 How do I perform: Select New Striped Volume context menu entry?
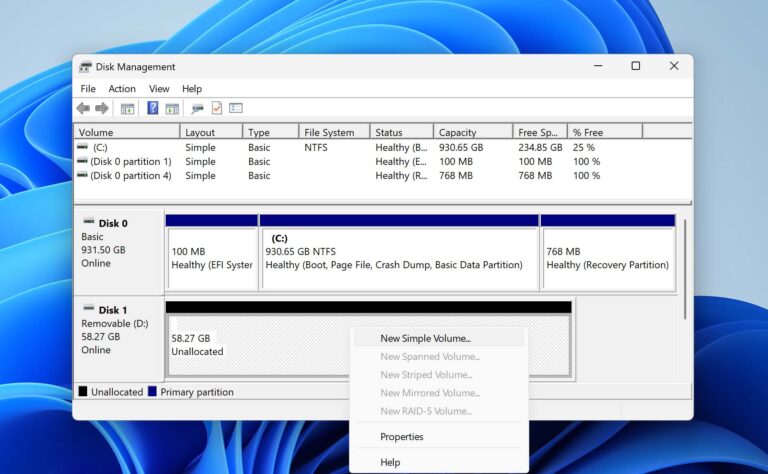click(x=439, y=375)
